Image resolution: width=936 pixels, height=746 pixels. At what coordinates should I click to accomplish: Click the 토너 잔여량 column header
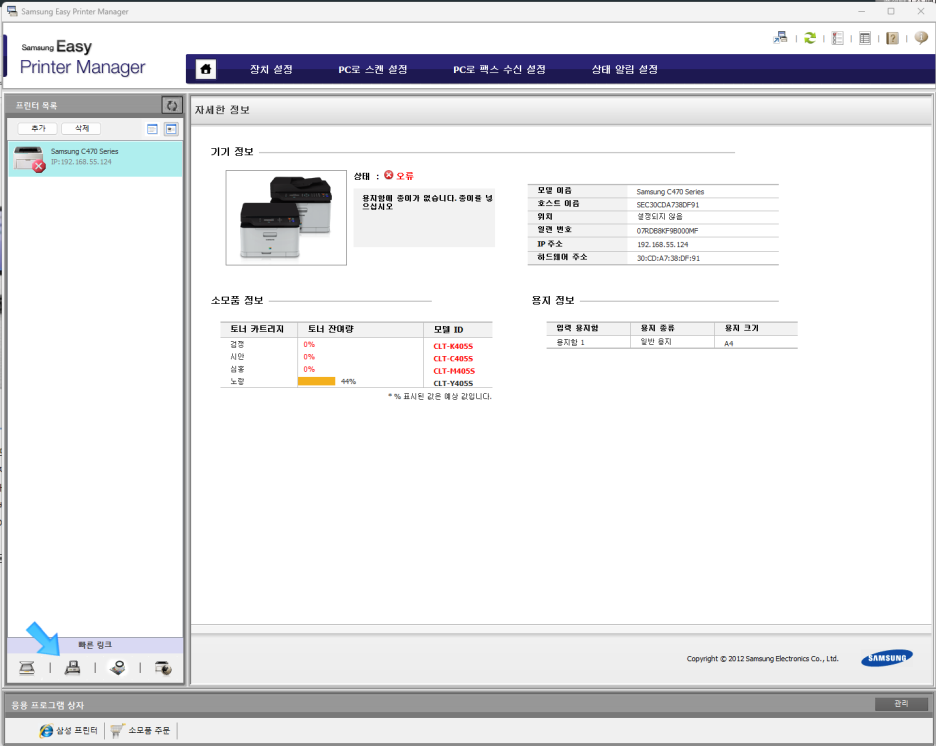[x=331, y=329]
